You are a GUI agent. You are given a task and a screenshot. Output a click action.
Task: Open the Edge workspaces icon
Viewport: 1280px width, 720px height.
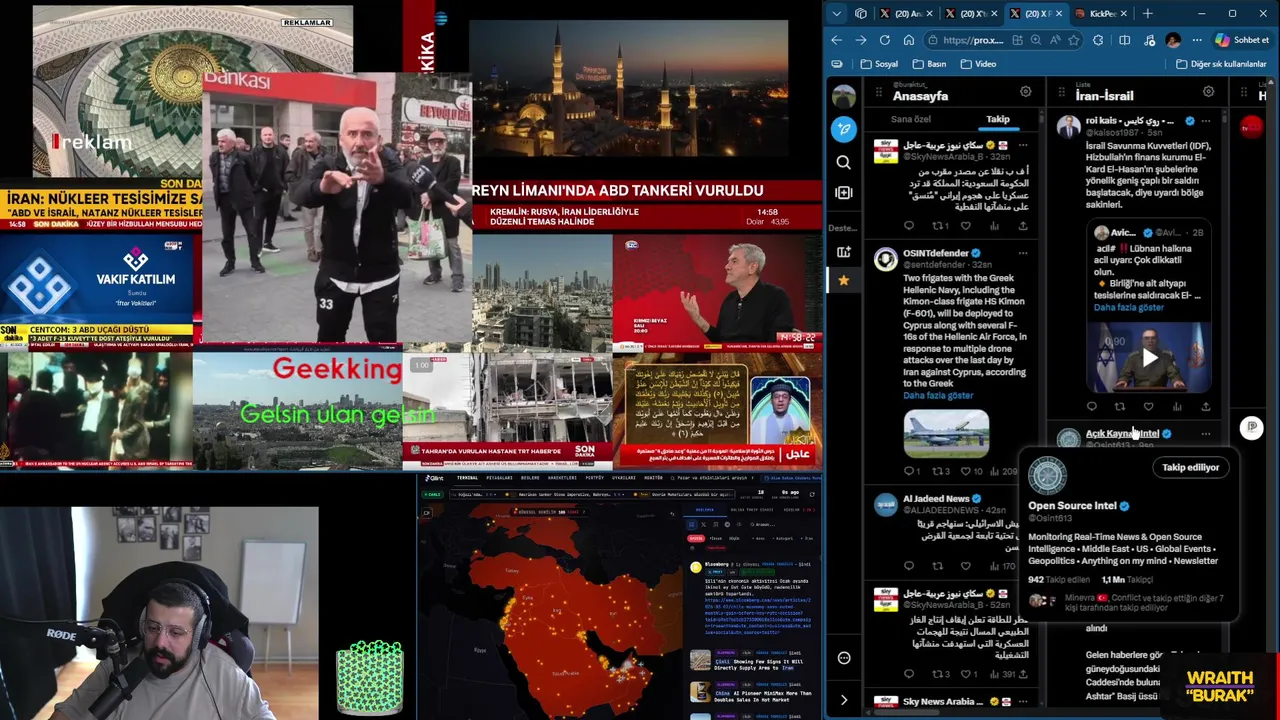pyautogui.click(x=861, y=13)
